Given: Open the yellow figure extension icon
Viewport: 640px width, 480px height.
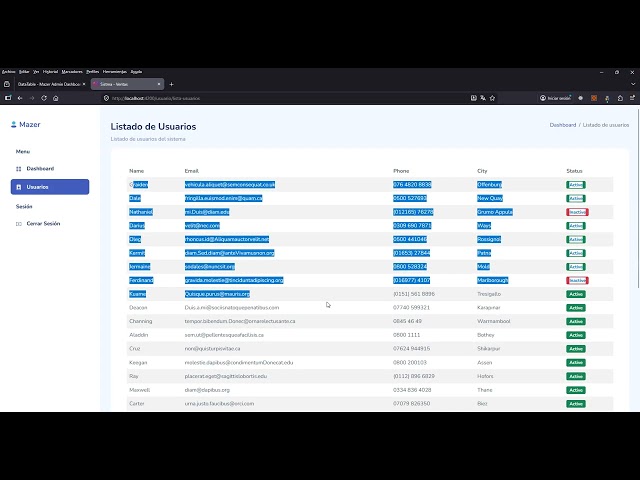Looking at the screenshot, I should coord(607,98).
